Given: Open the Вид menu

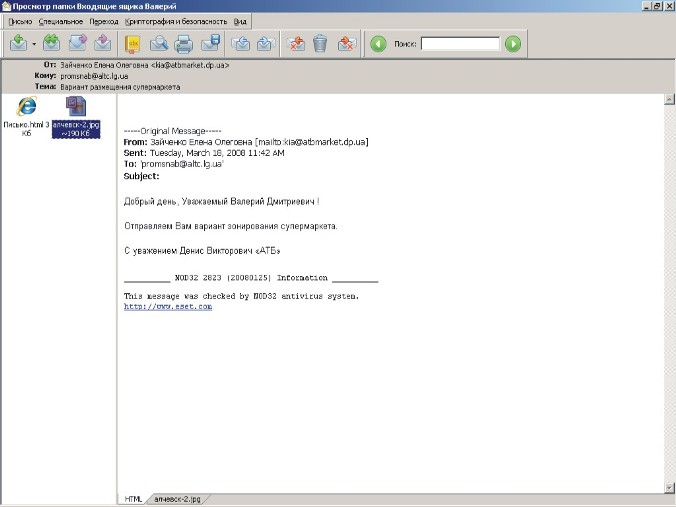Looking at the screenshot, I should [x=240, y=22].
